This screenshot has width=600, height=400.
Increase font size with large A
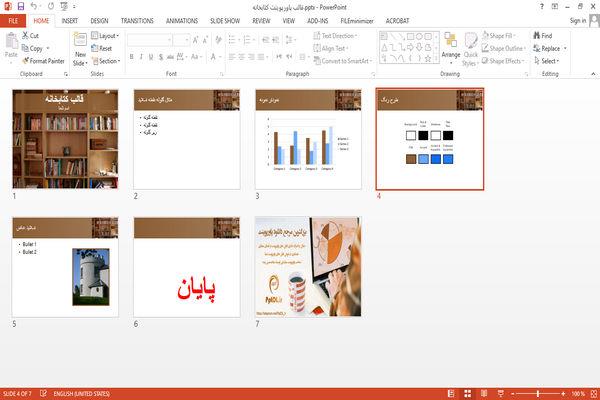pyautogui.click(x=196, y=40)
